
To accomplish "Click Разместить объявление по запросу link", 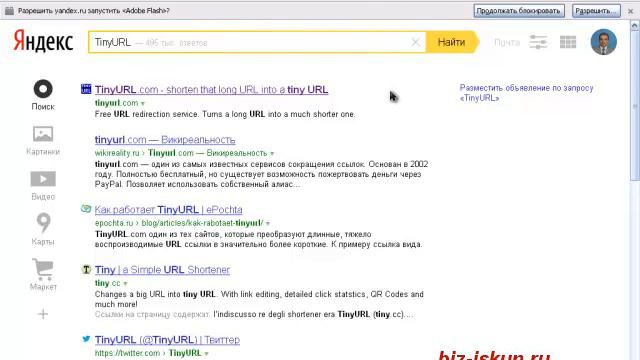I will point(527,93).
